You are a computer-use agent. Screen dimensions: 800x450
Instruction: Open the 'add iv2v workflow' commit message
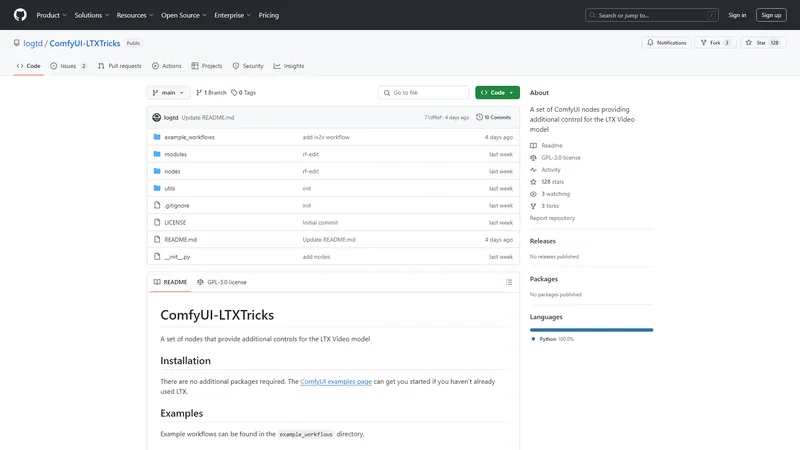326,137
